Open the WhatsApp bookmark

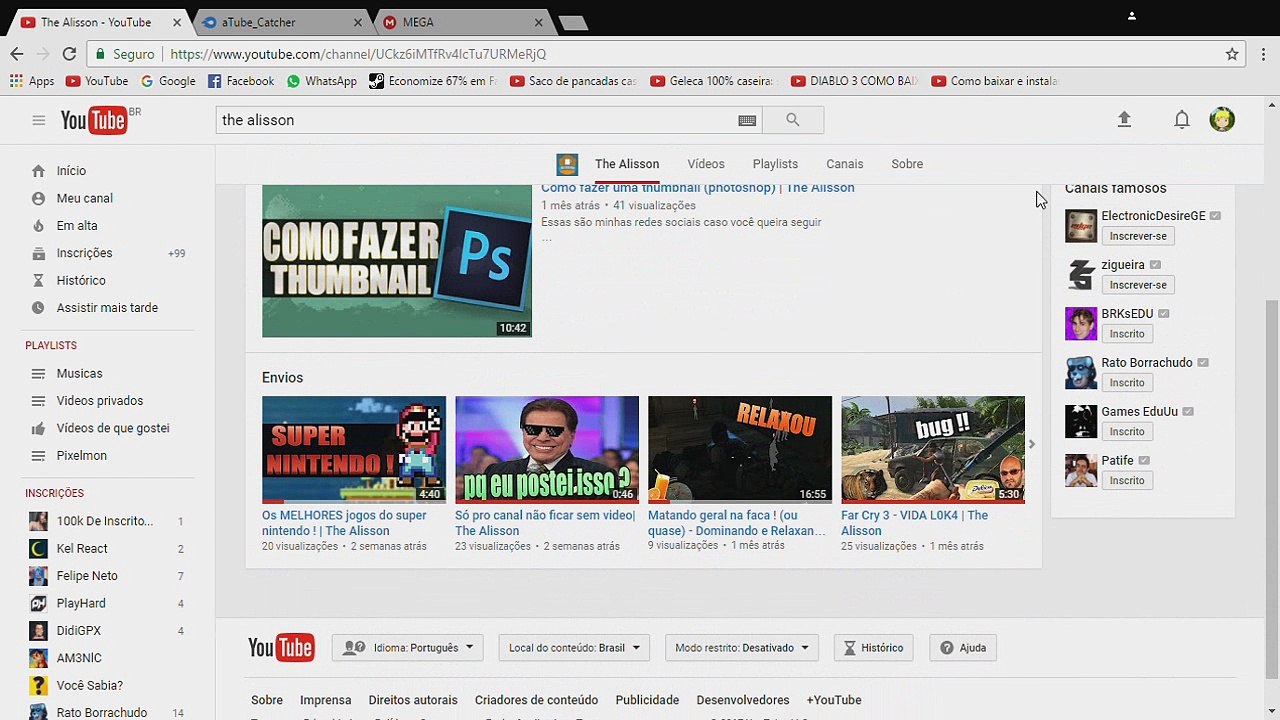[322, 81]
